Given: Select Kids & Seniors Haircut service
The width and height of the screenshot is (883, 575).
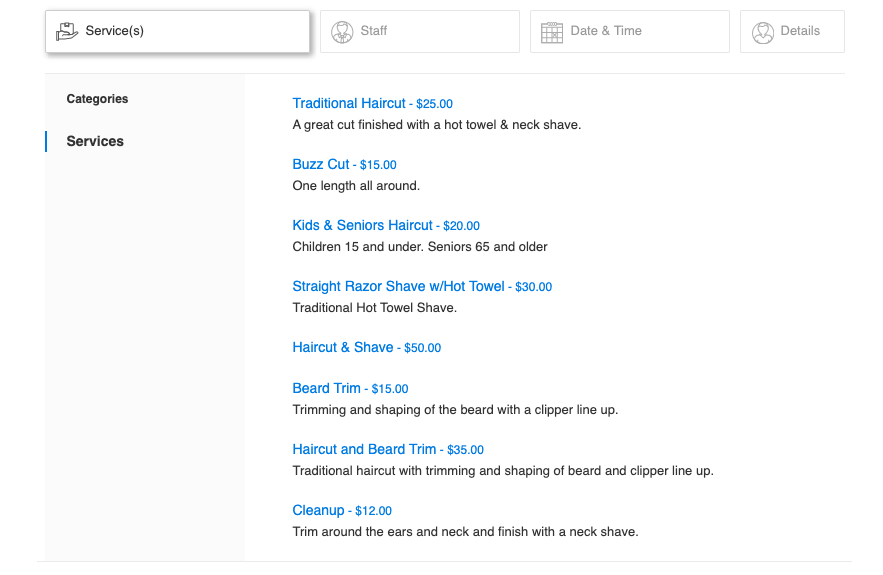Looking at the screenshot, I should click(x=362, y=225).
